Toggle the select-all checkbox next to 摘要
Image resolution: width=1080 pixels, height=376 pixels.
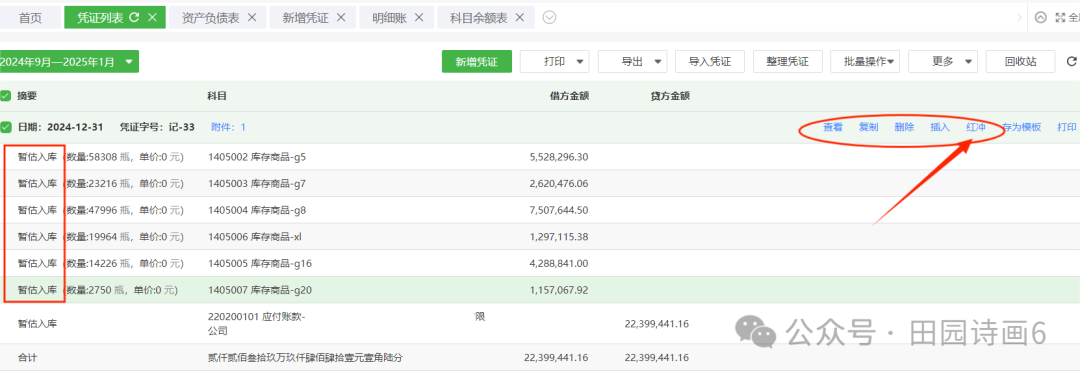tap(6, 96)
